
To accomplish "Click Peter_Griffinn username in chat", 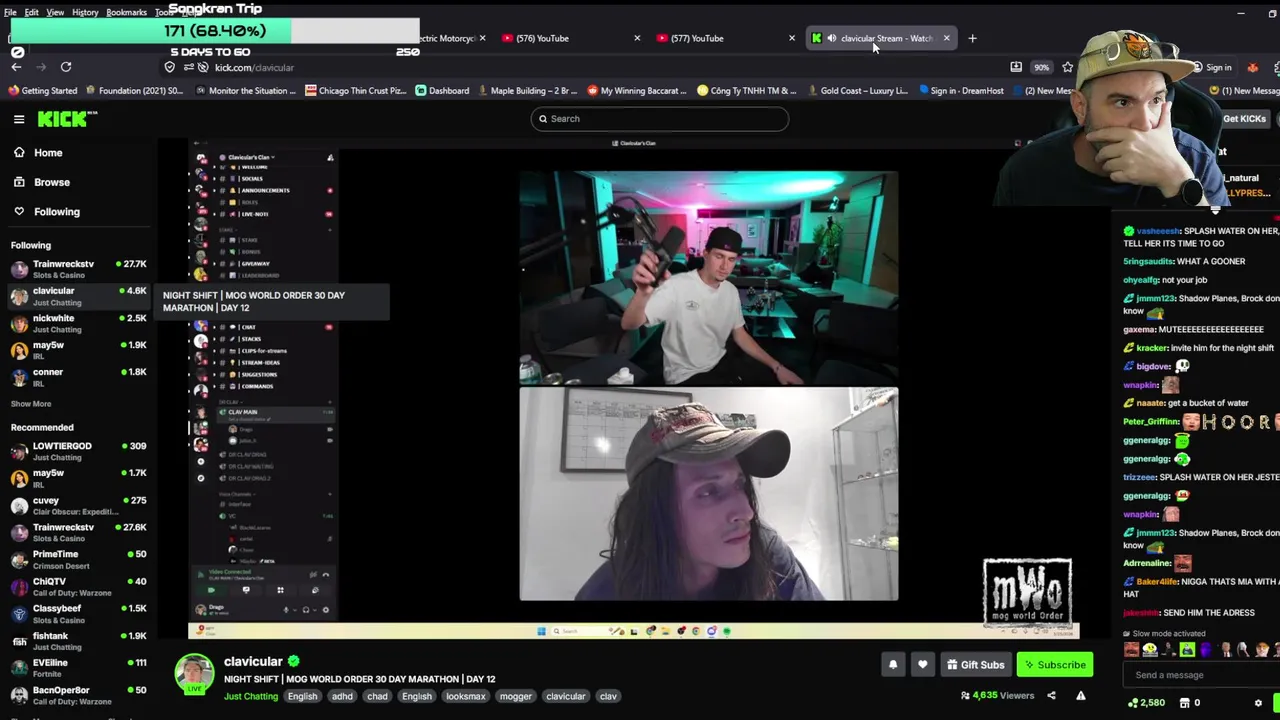I will coord(1151,422).
